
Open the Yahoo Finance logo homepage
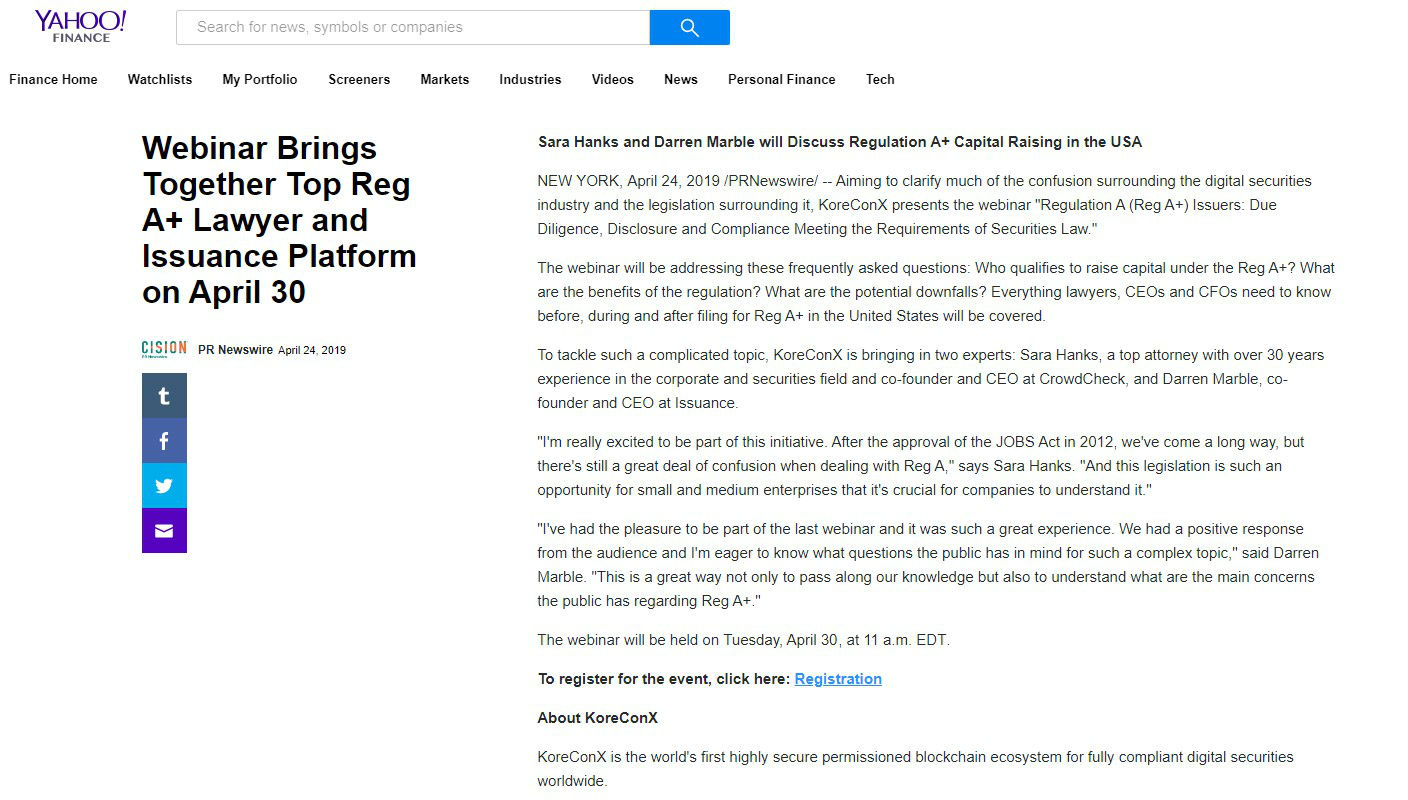[80, 26]
